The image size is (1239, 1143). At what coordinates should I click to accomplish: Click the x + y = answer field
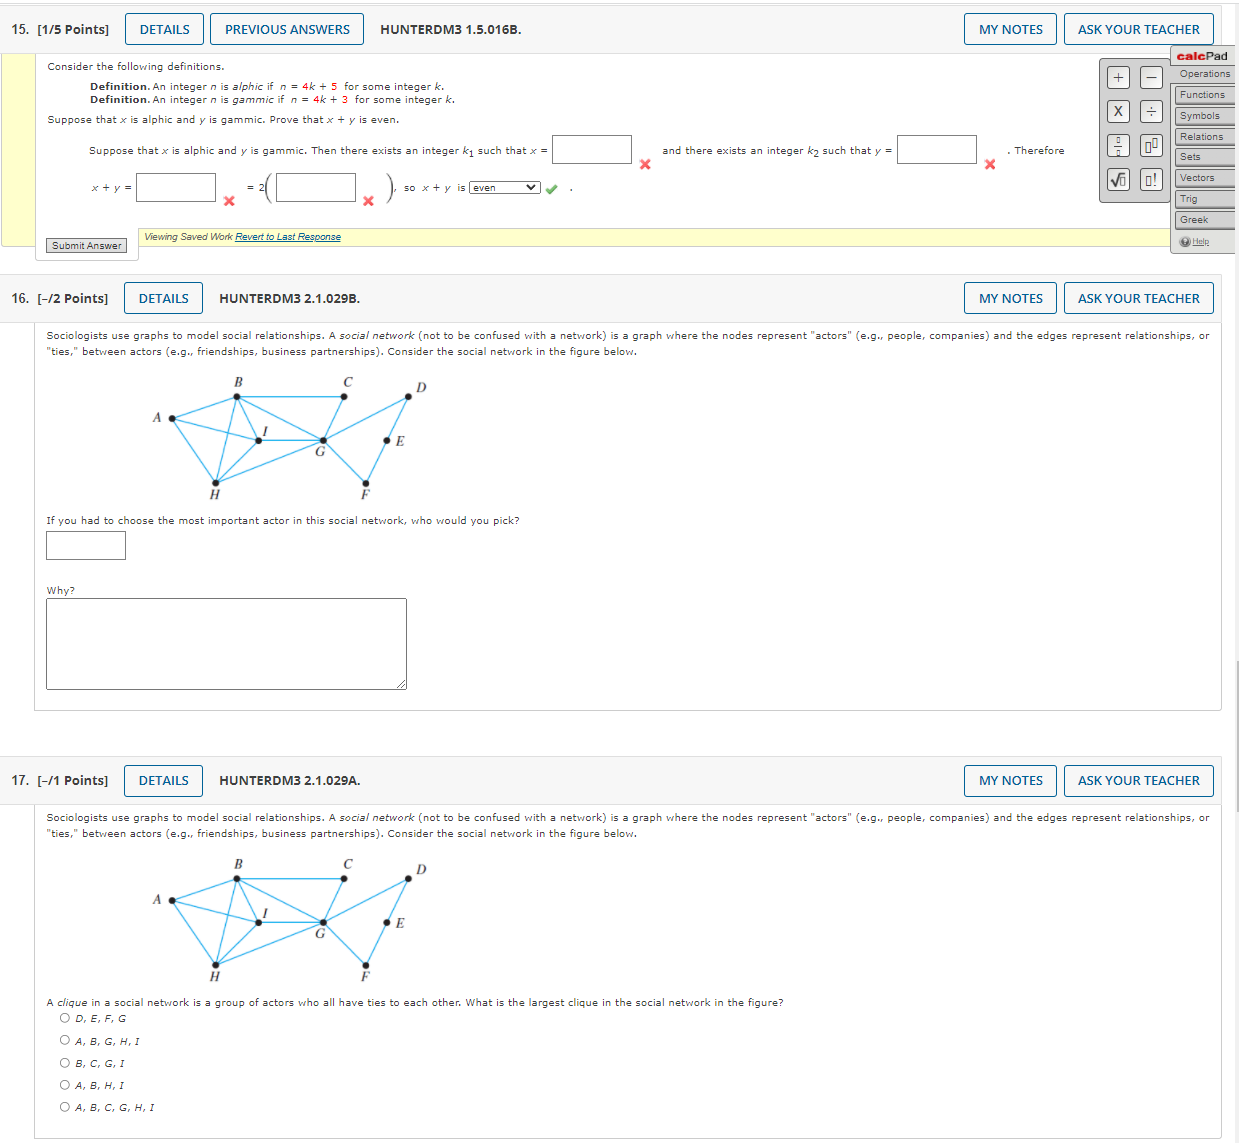(x=176, y=187)
